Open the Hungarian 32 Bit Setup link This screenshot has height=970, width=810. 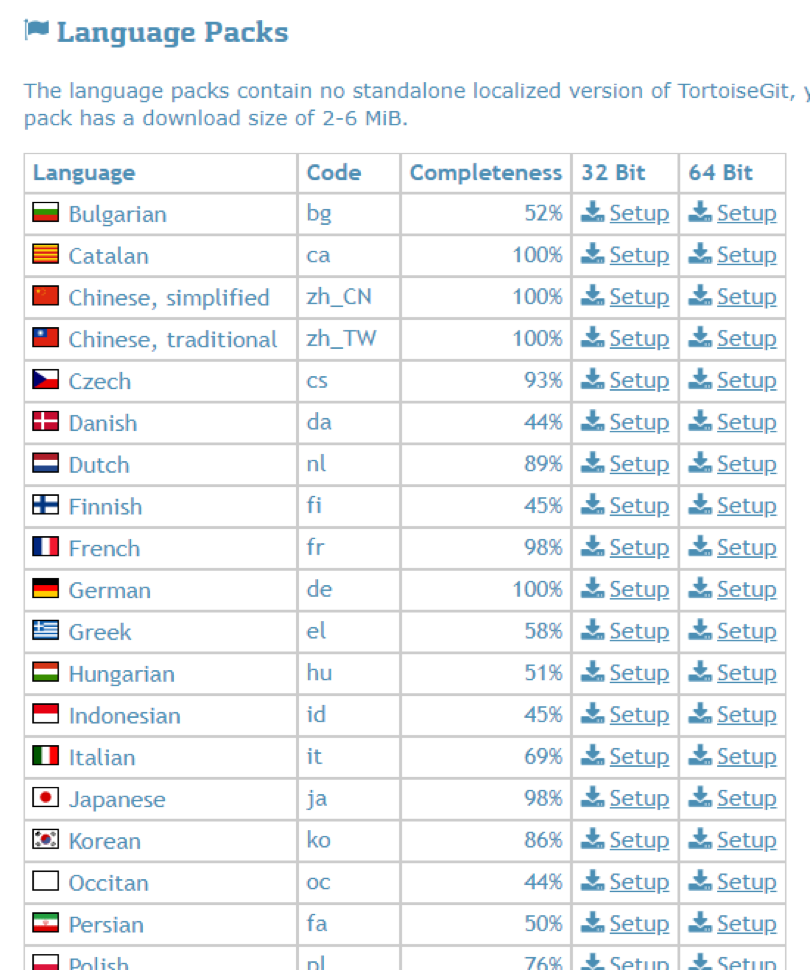coord(639,672)
